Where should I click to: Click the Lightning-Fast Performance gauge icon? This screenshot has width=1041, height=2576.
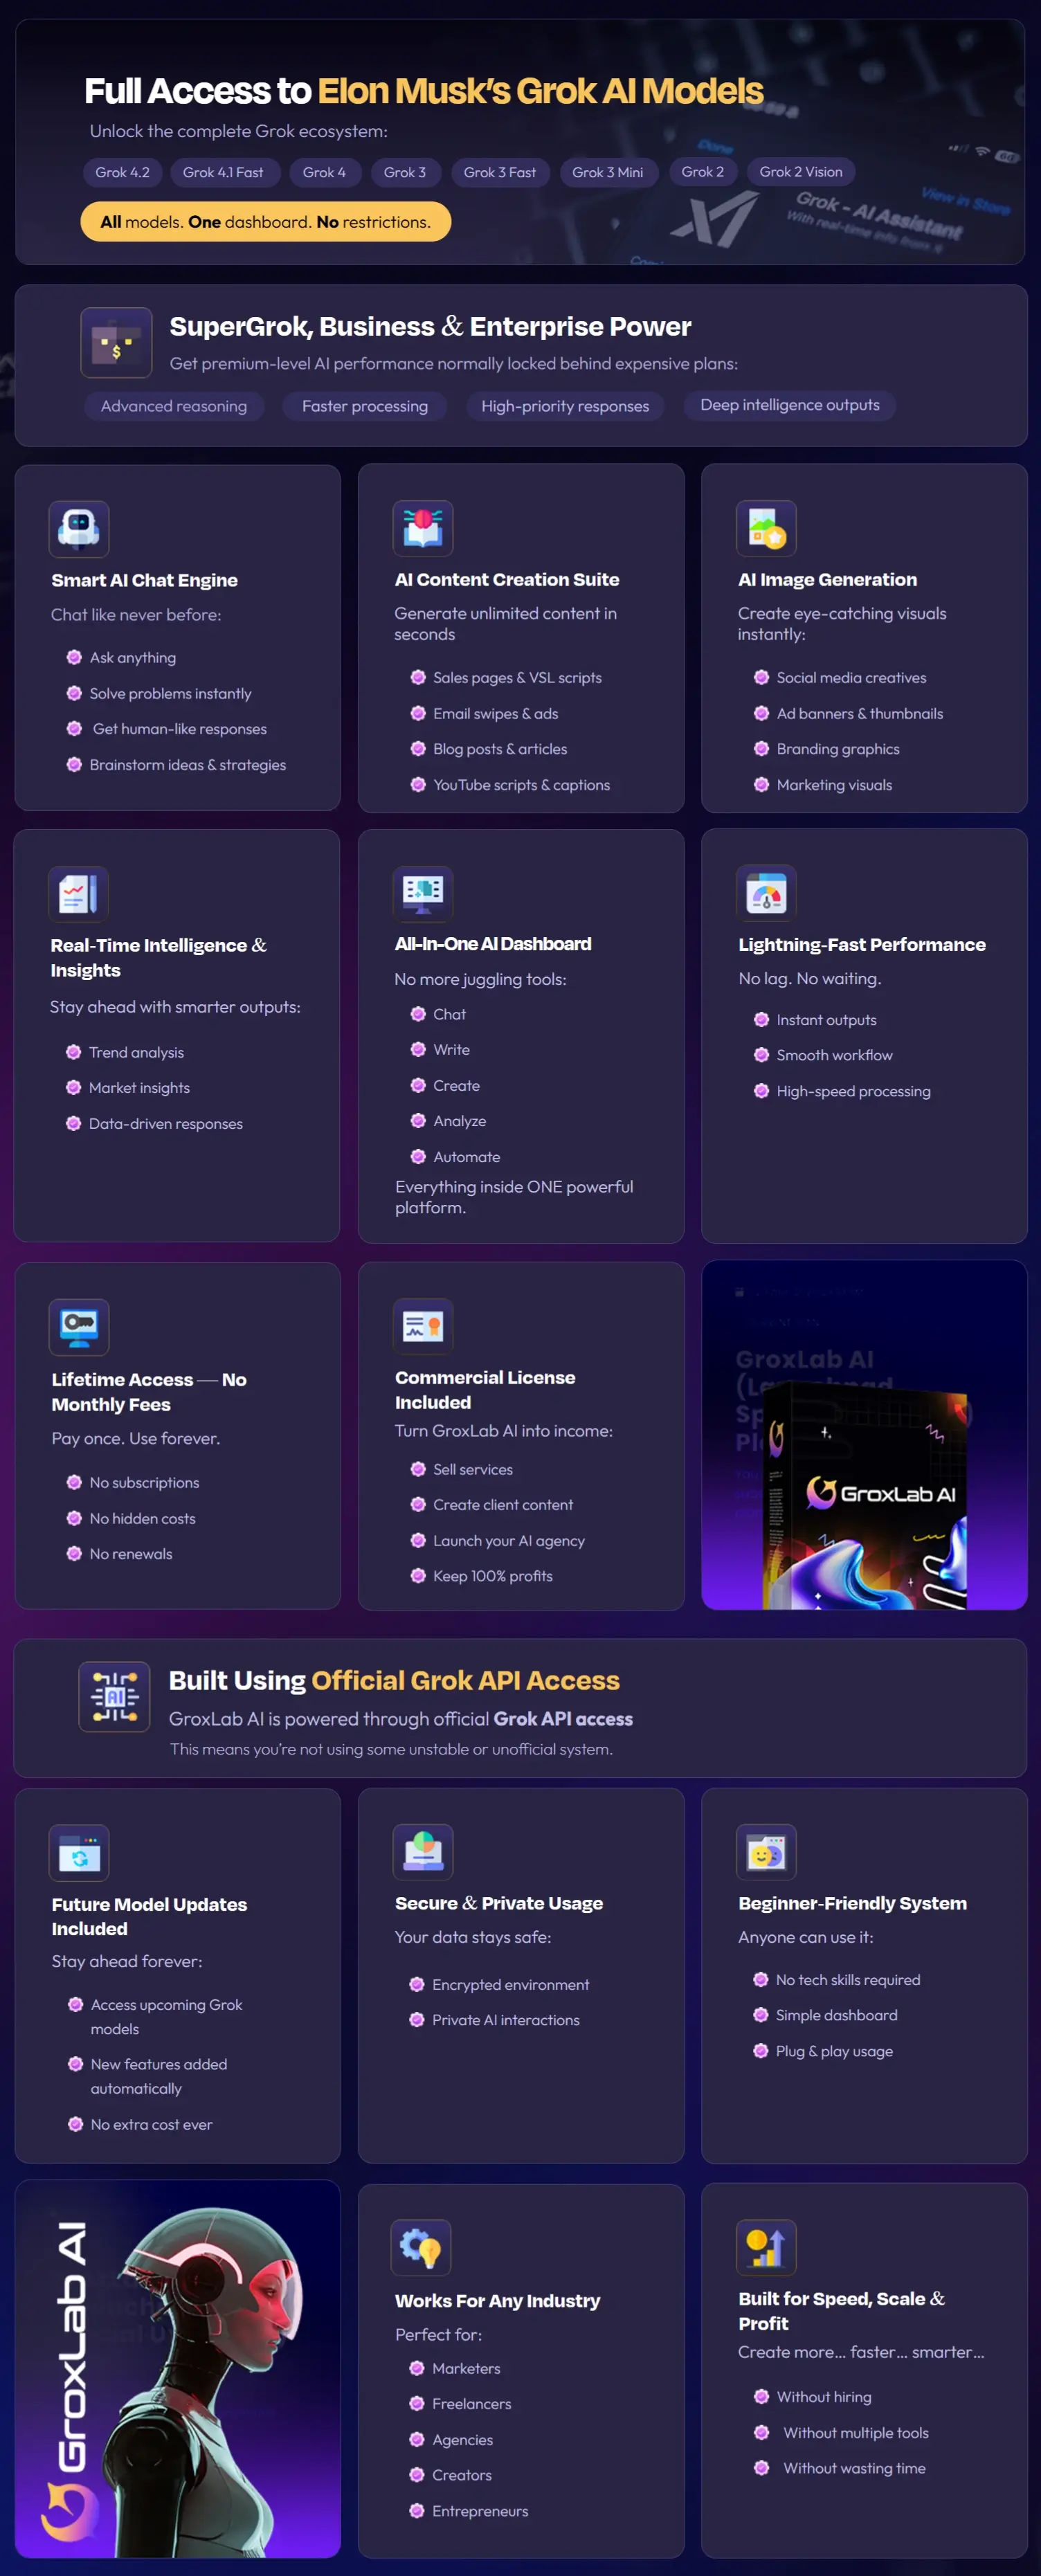click(766, 893)
